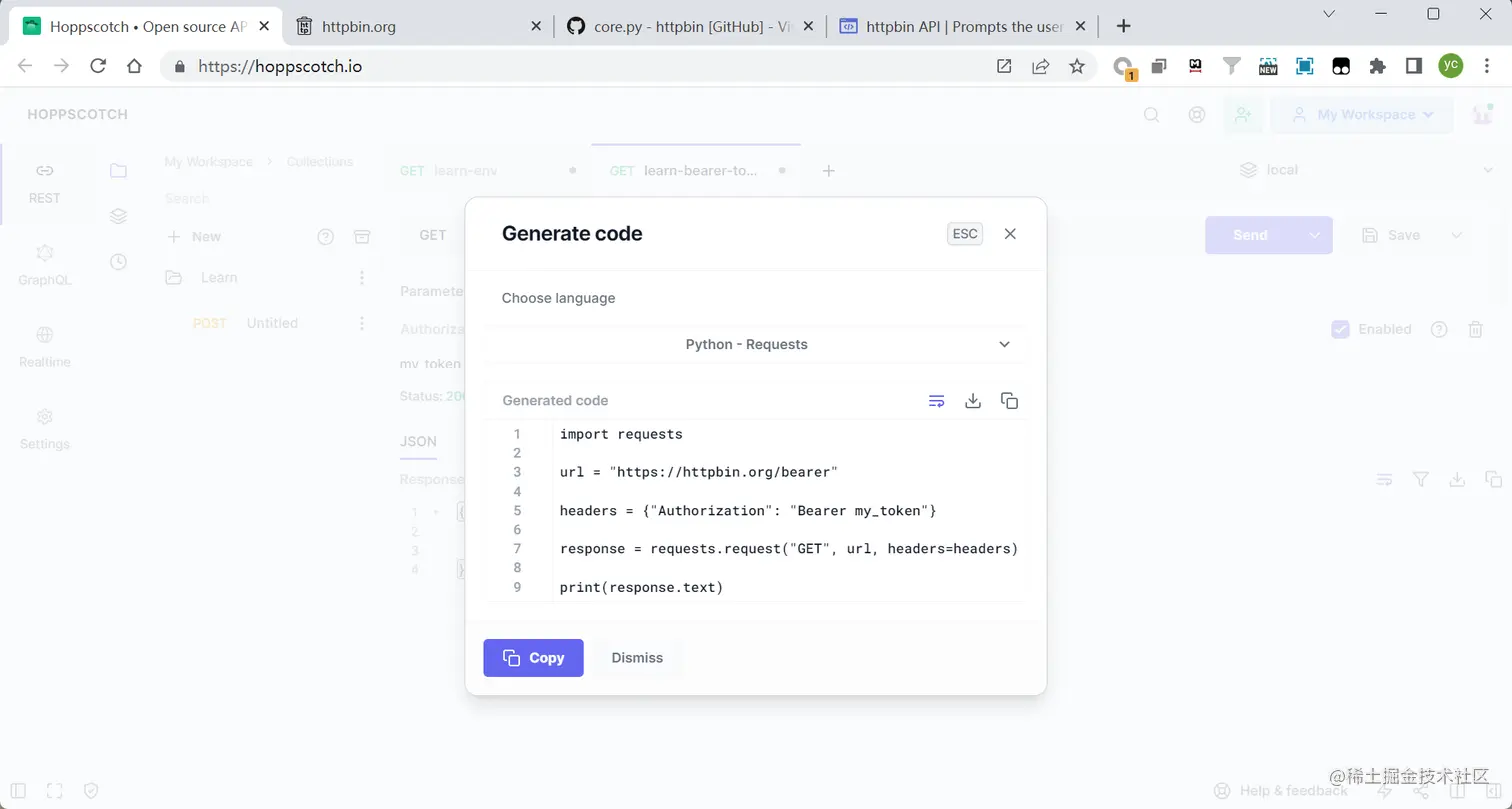Click the url assignment line in the code
Viewport: 1512px width, 809px height.
coord(699,472)
